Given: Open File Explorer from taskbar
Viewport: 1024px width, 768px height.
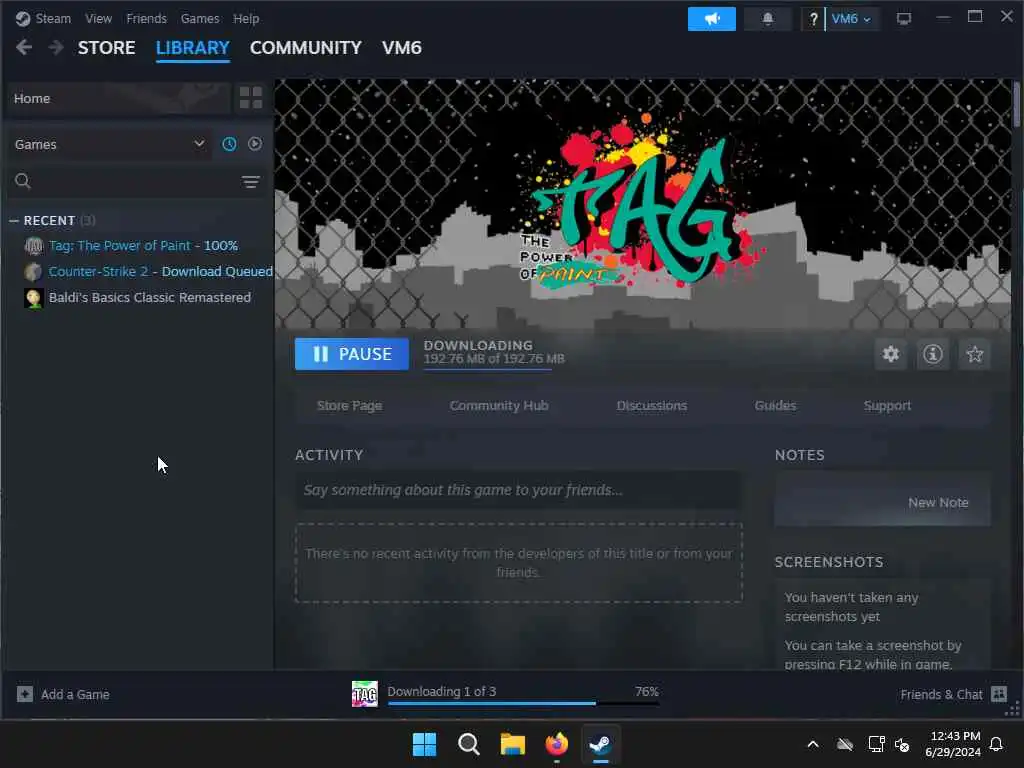Looking at the screenshot, I should click(x=513, y=744).
